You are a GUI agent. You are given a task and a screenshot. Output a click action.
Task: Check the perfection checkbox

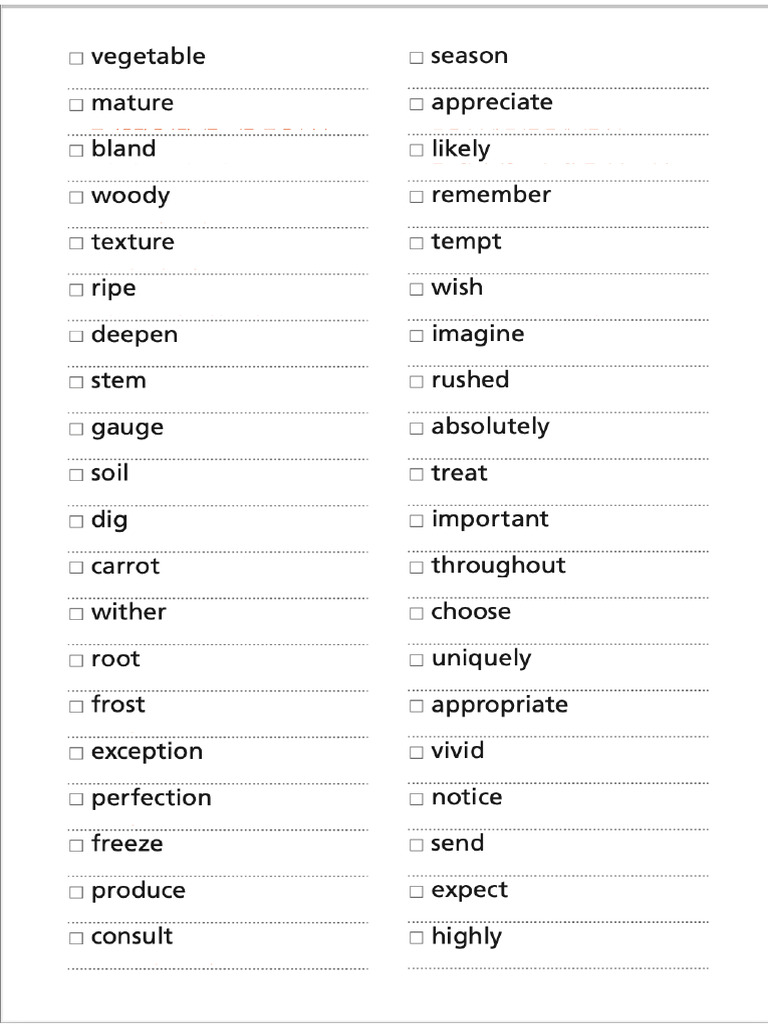76,799
